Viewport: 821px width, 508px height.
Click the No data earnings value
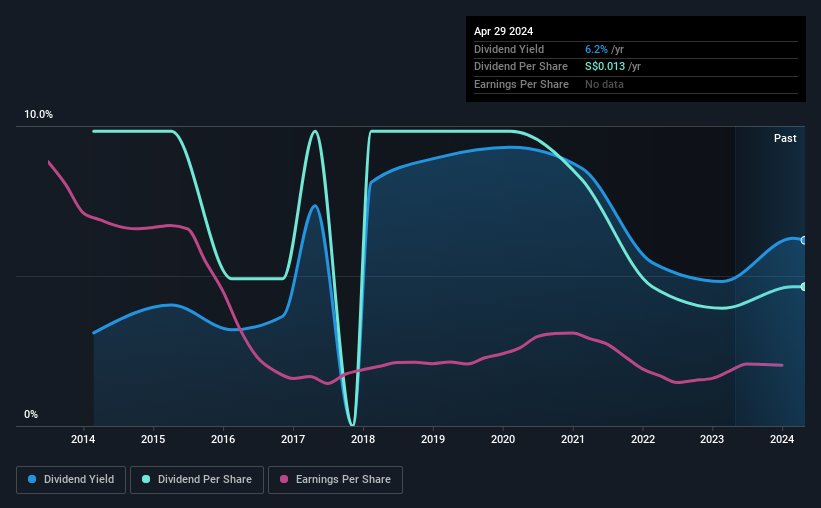click(604, 84)
